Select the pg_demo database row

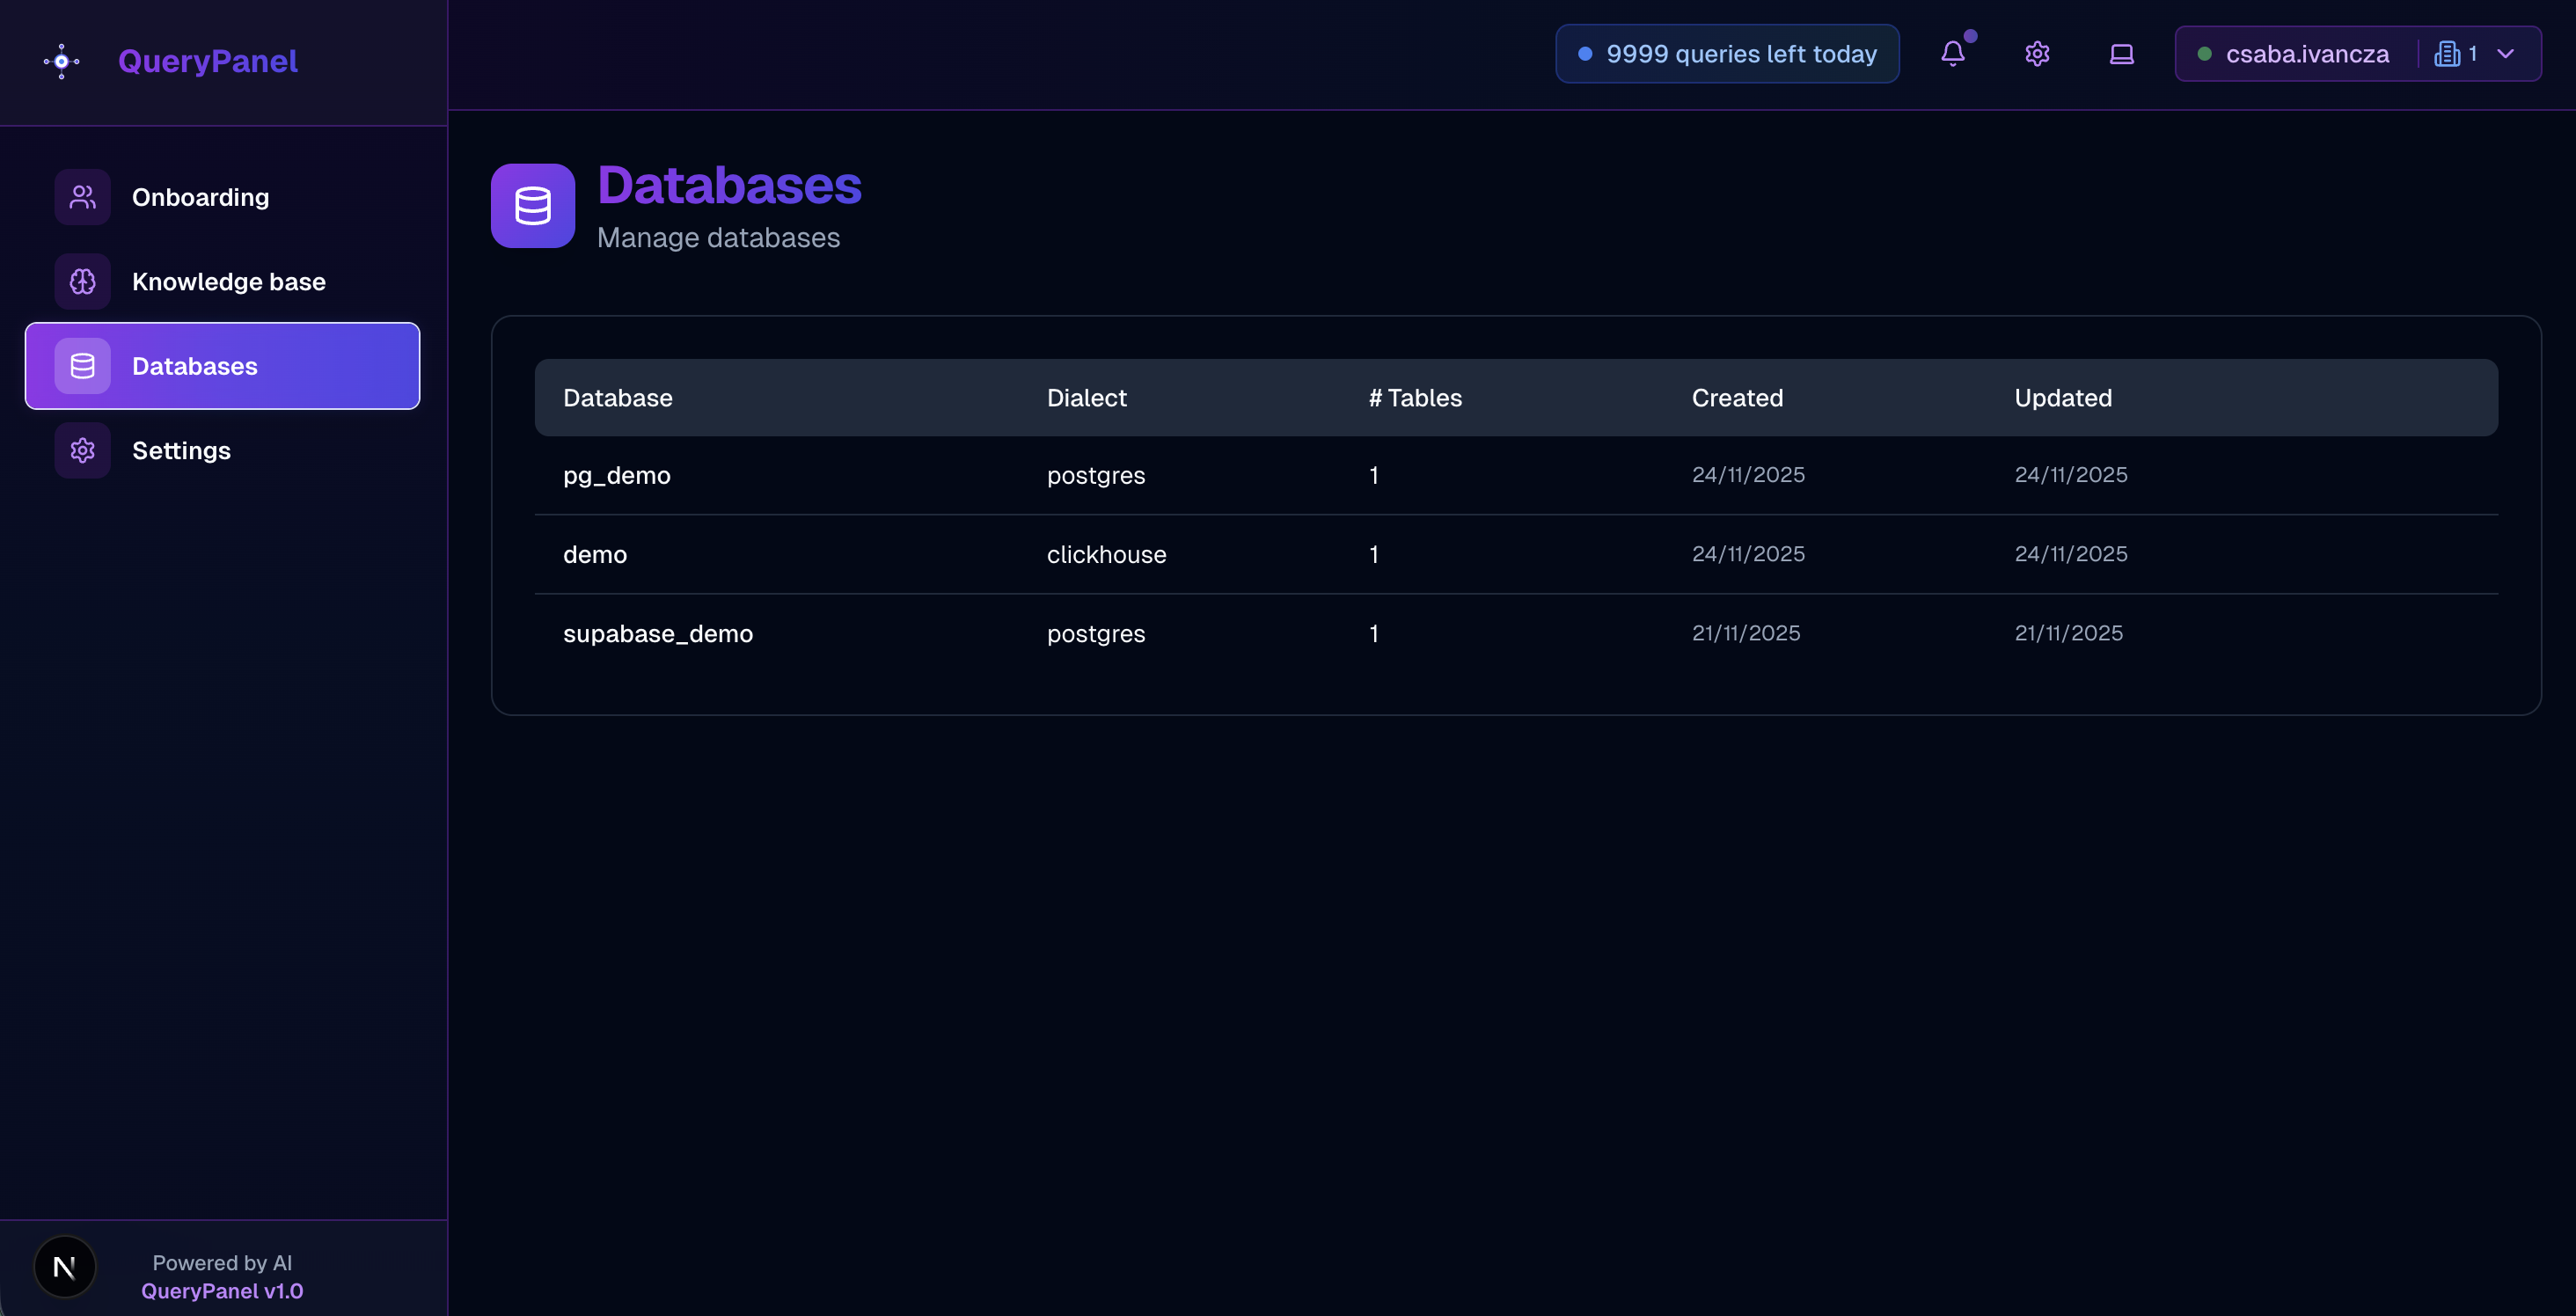coord(616,475)
